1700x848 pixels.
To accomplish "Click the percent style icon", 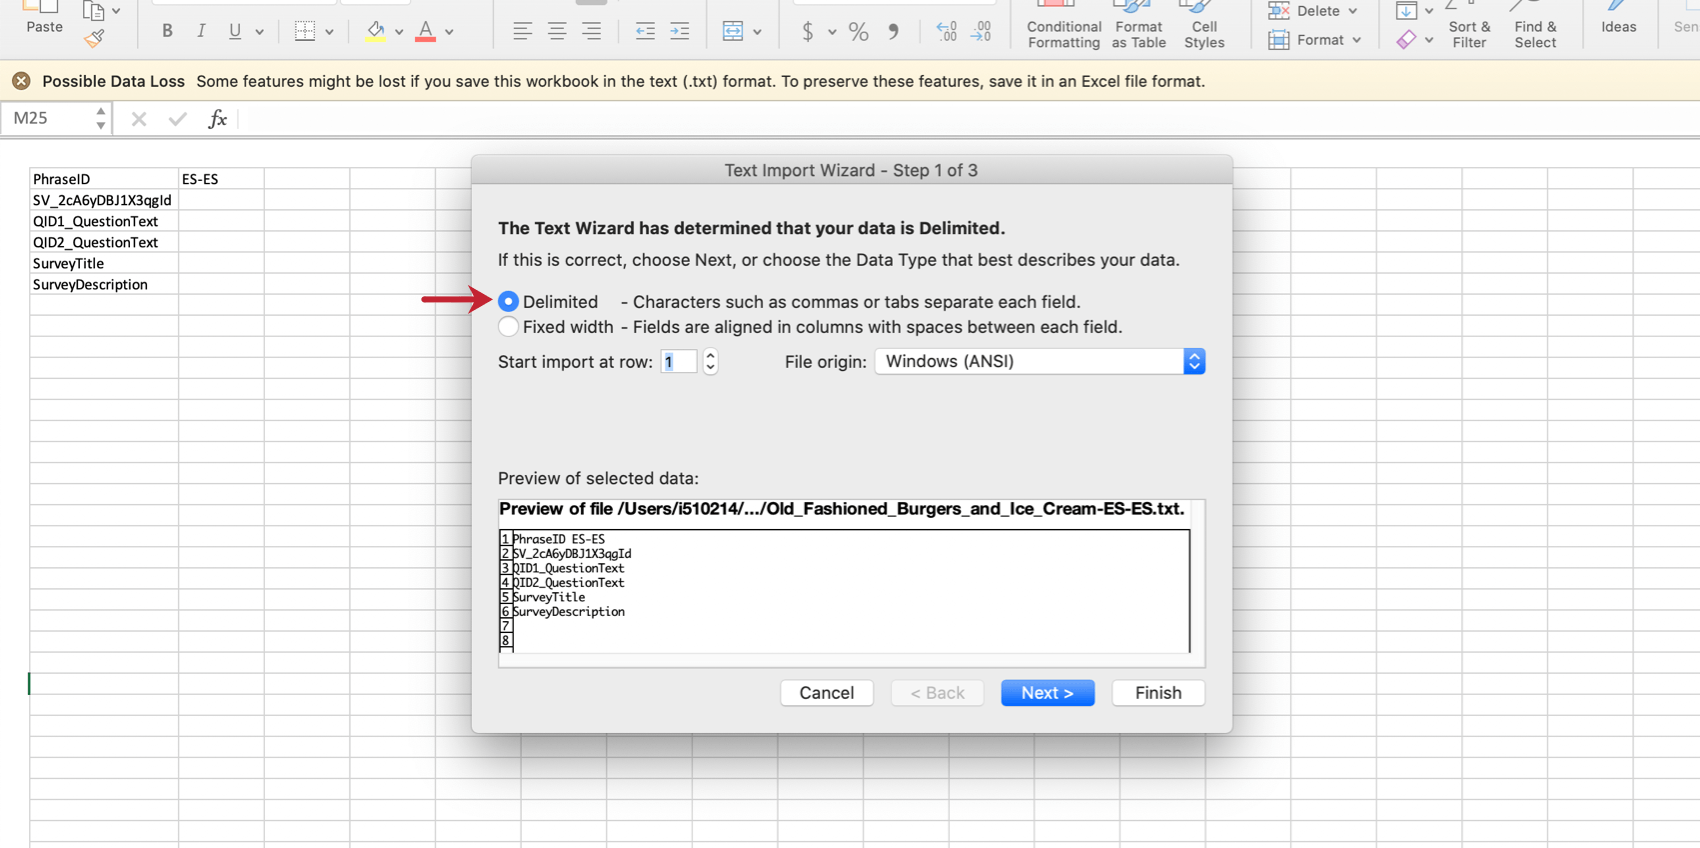I will point(858,32).
